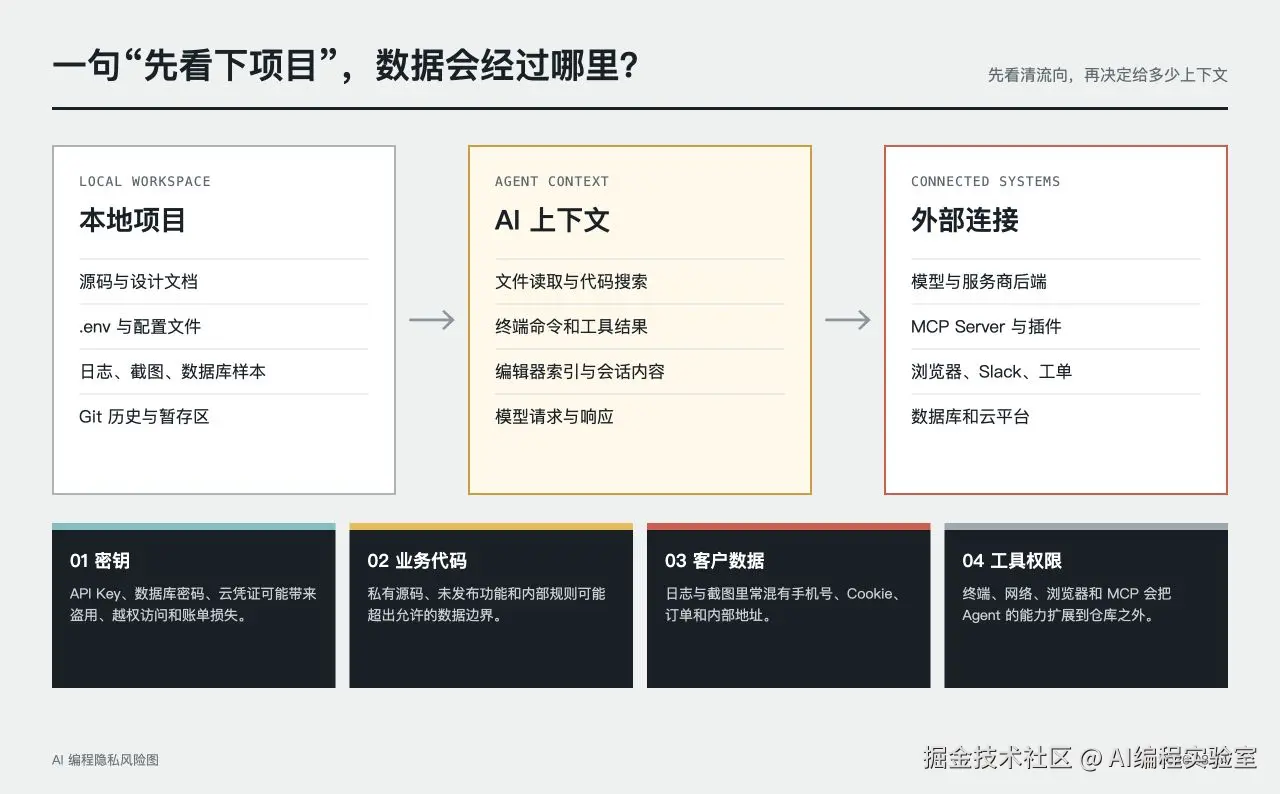
Task: Click the row “MCP Server 与插件”
Action: point(1056,327)
